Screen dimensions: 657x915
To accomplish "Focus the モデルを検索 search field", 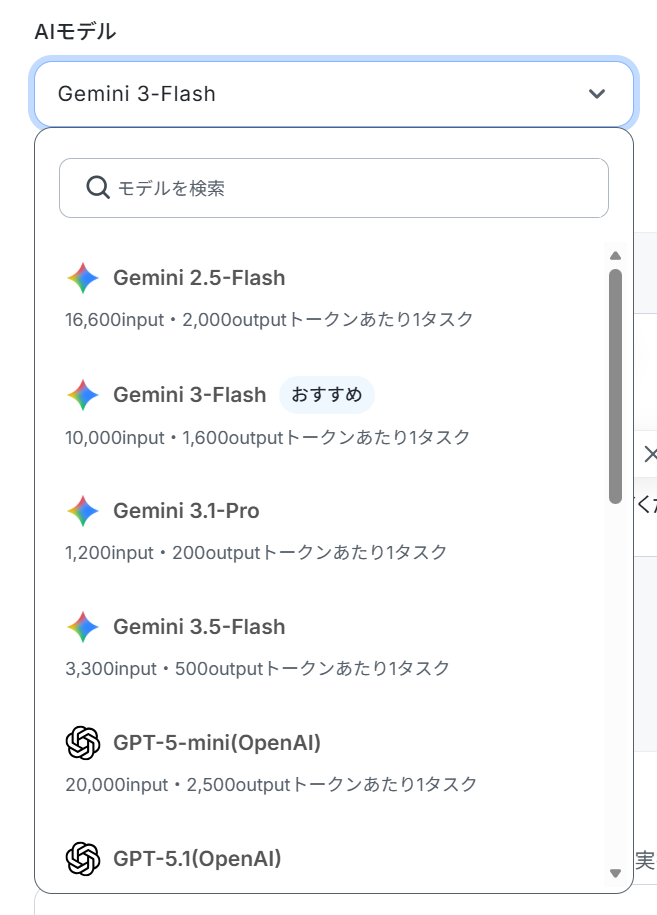I will [x=334, y=188].
